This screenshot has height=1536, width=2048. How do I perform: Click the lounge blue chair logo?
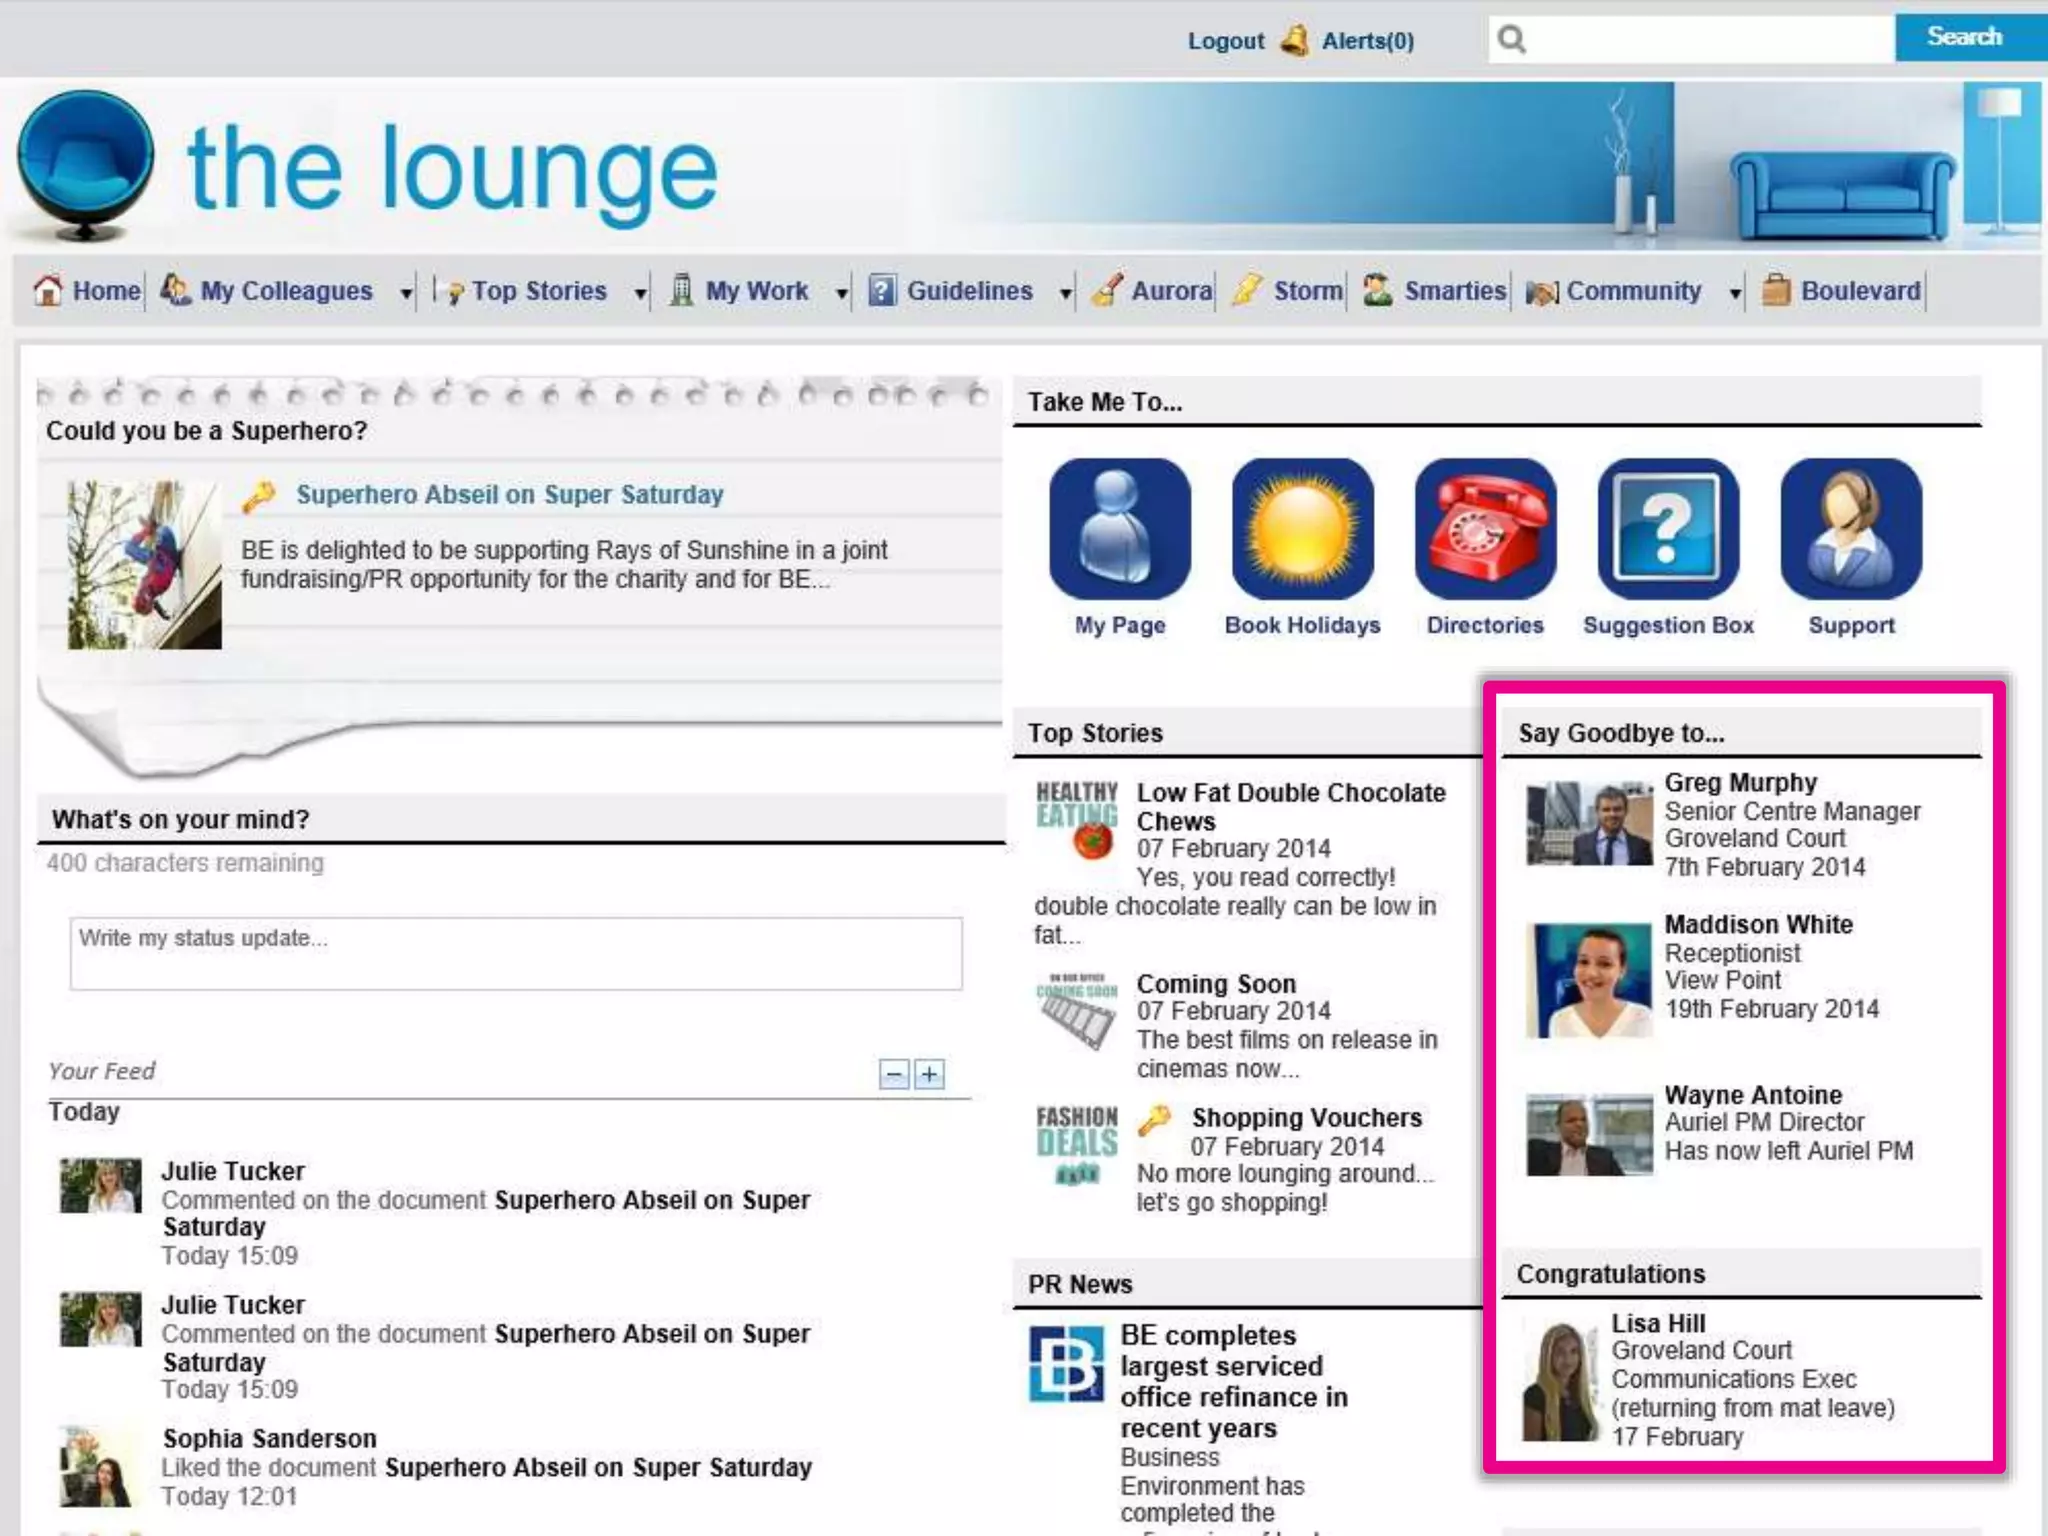pyautogui.click(x=86, y=165)
